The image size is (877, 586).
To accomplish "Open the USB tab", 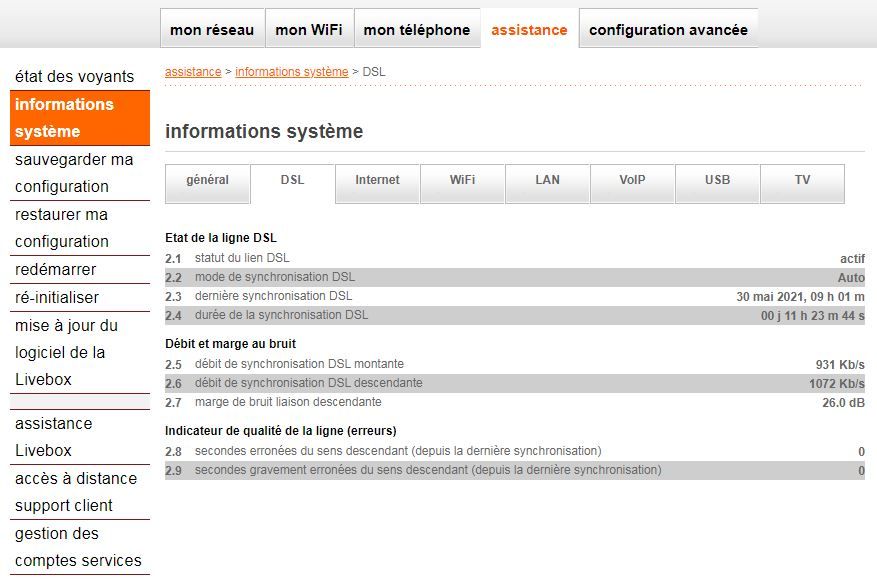I will pyautogui.click(x=716, y=183).
